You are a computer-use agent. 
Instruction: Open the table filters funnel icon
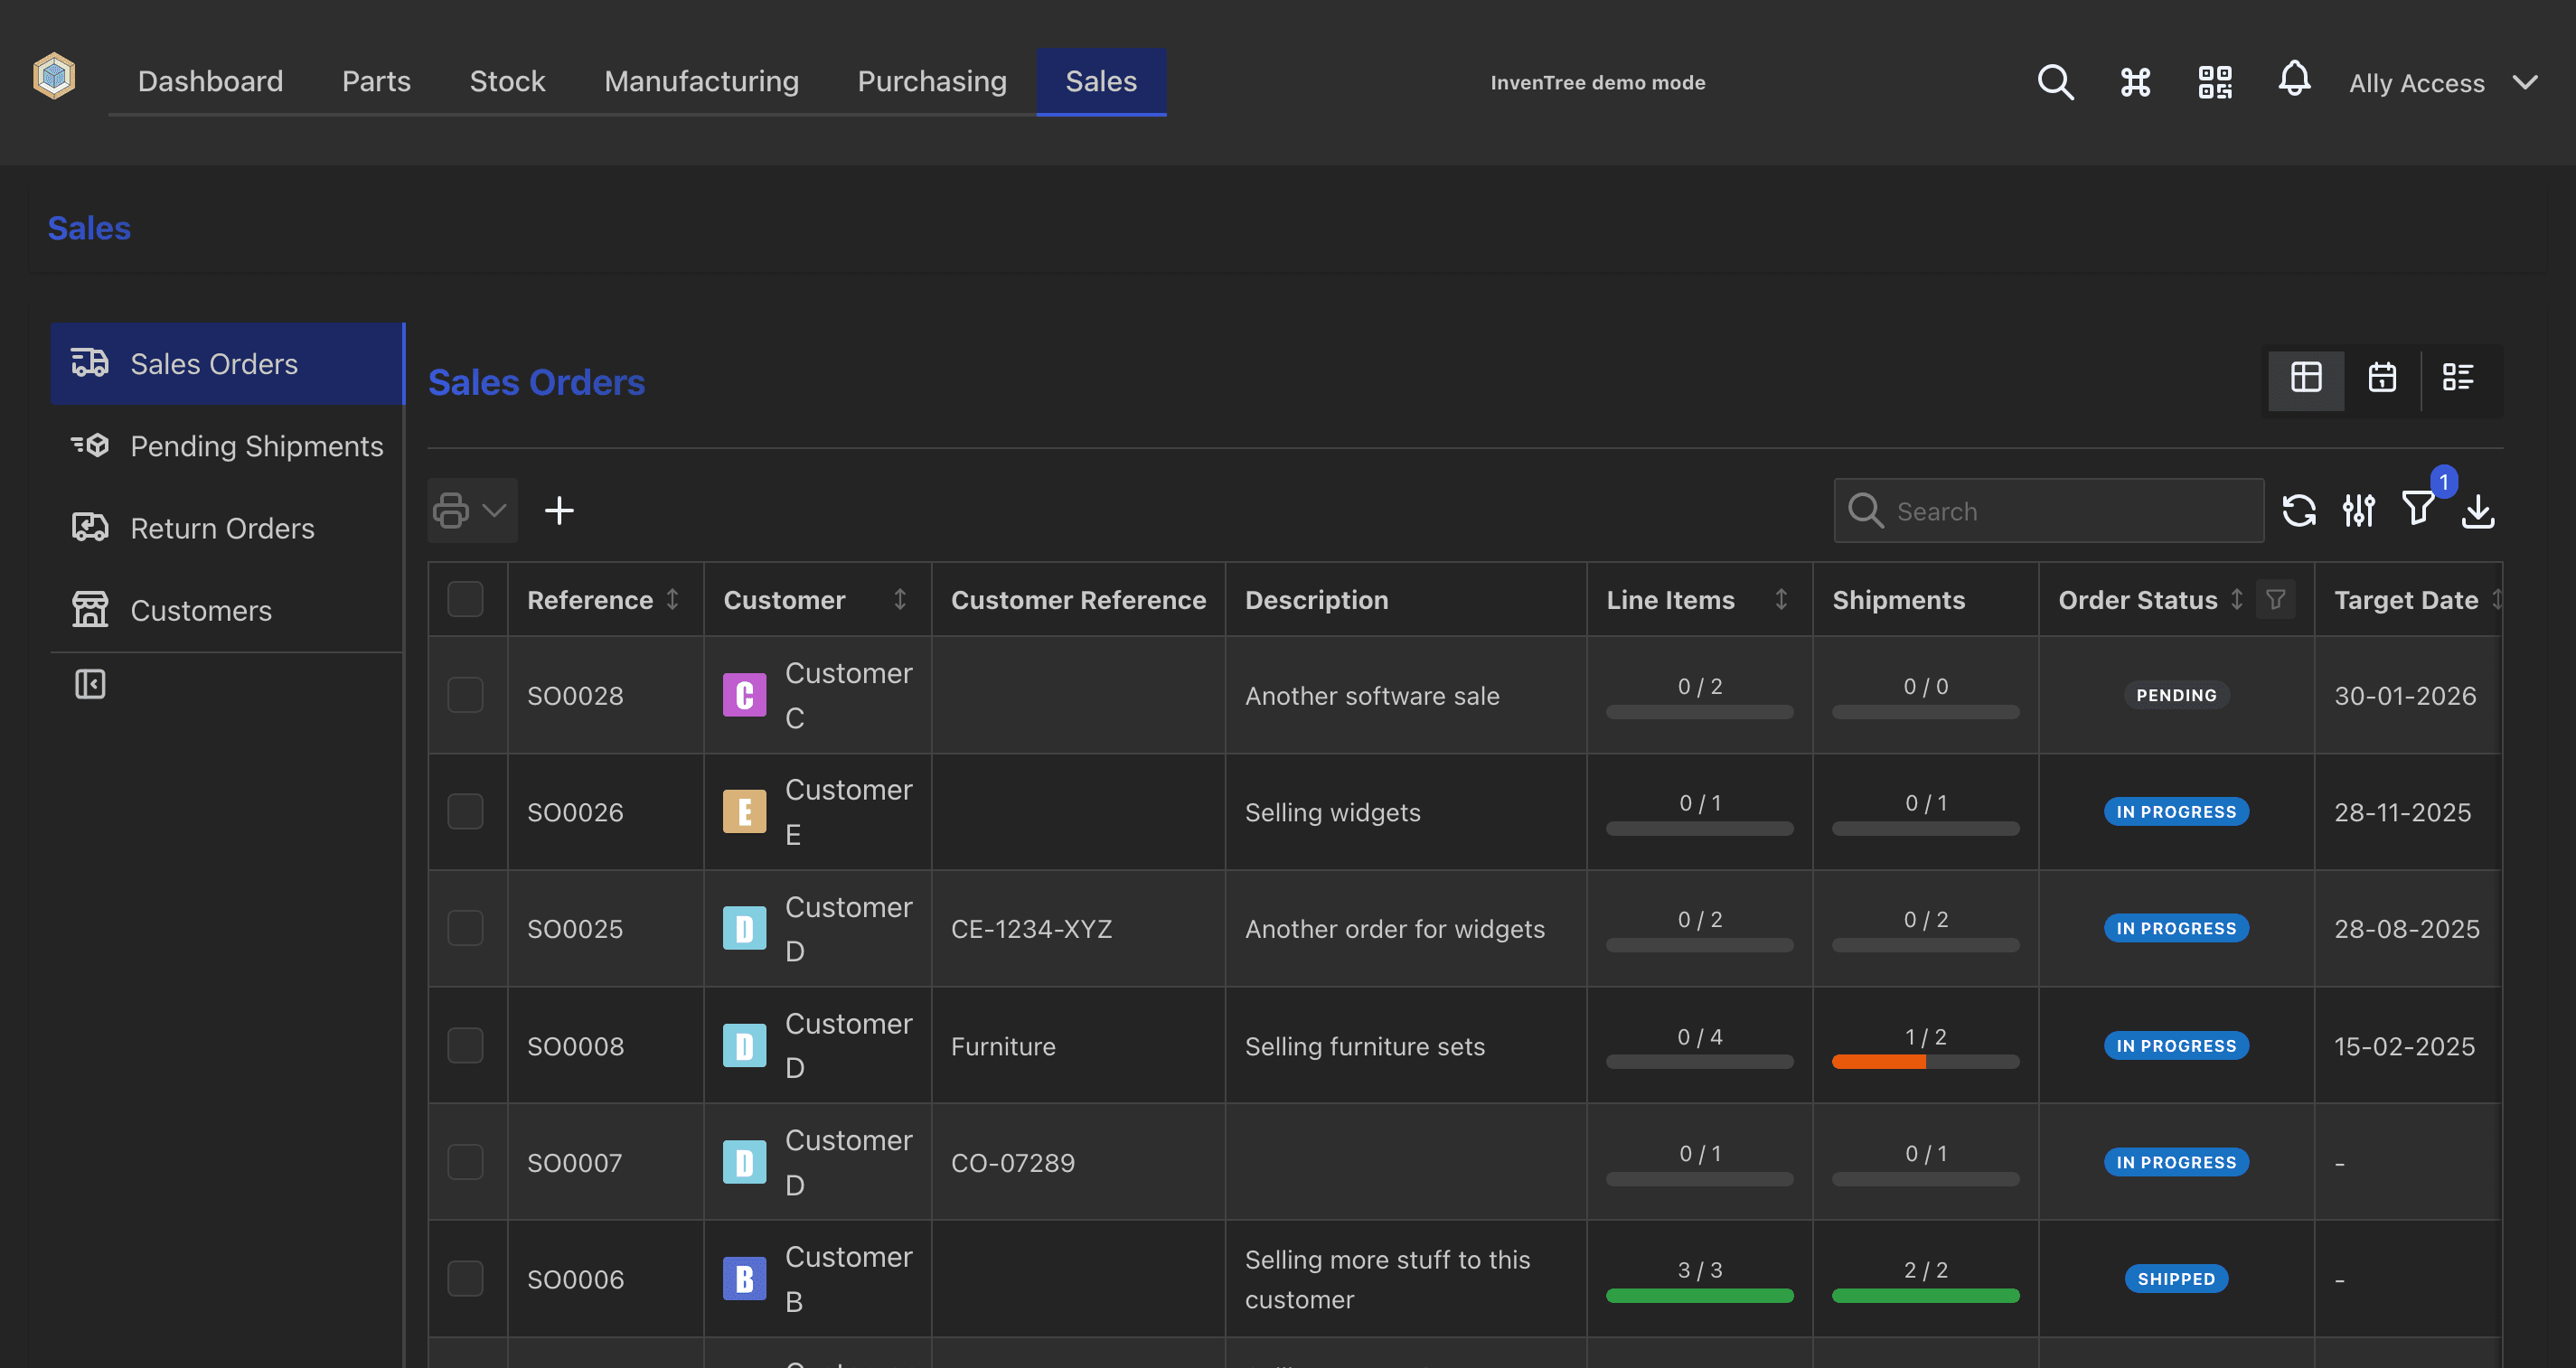point(2418,509)
